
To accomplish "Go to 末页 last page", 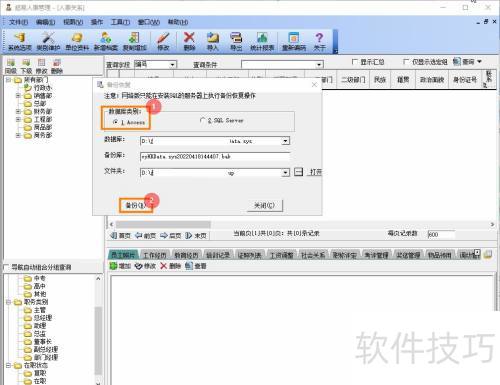I will (x=196, y=236).
